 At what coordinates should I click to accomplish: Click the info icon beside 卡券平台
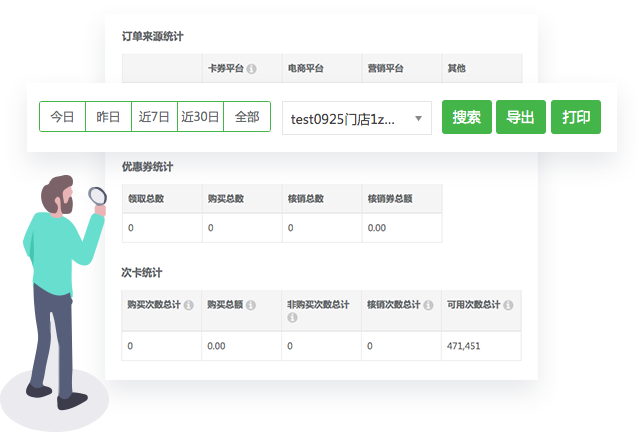(x=251, y=69)
